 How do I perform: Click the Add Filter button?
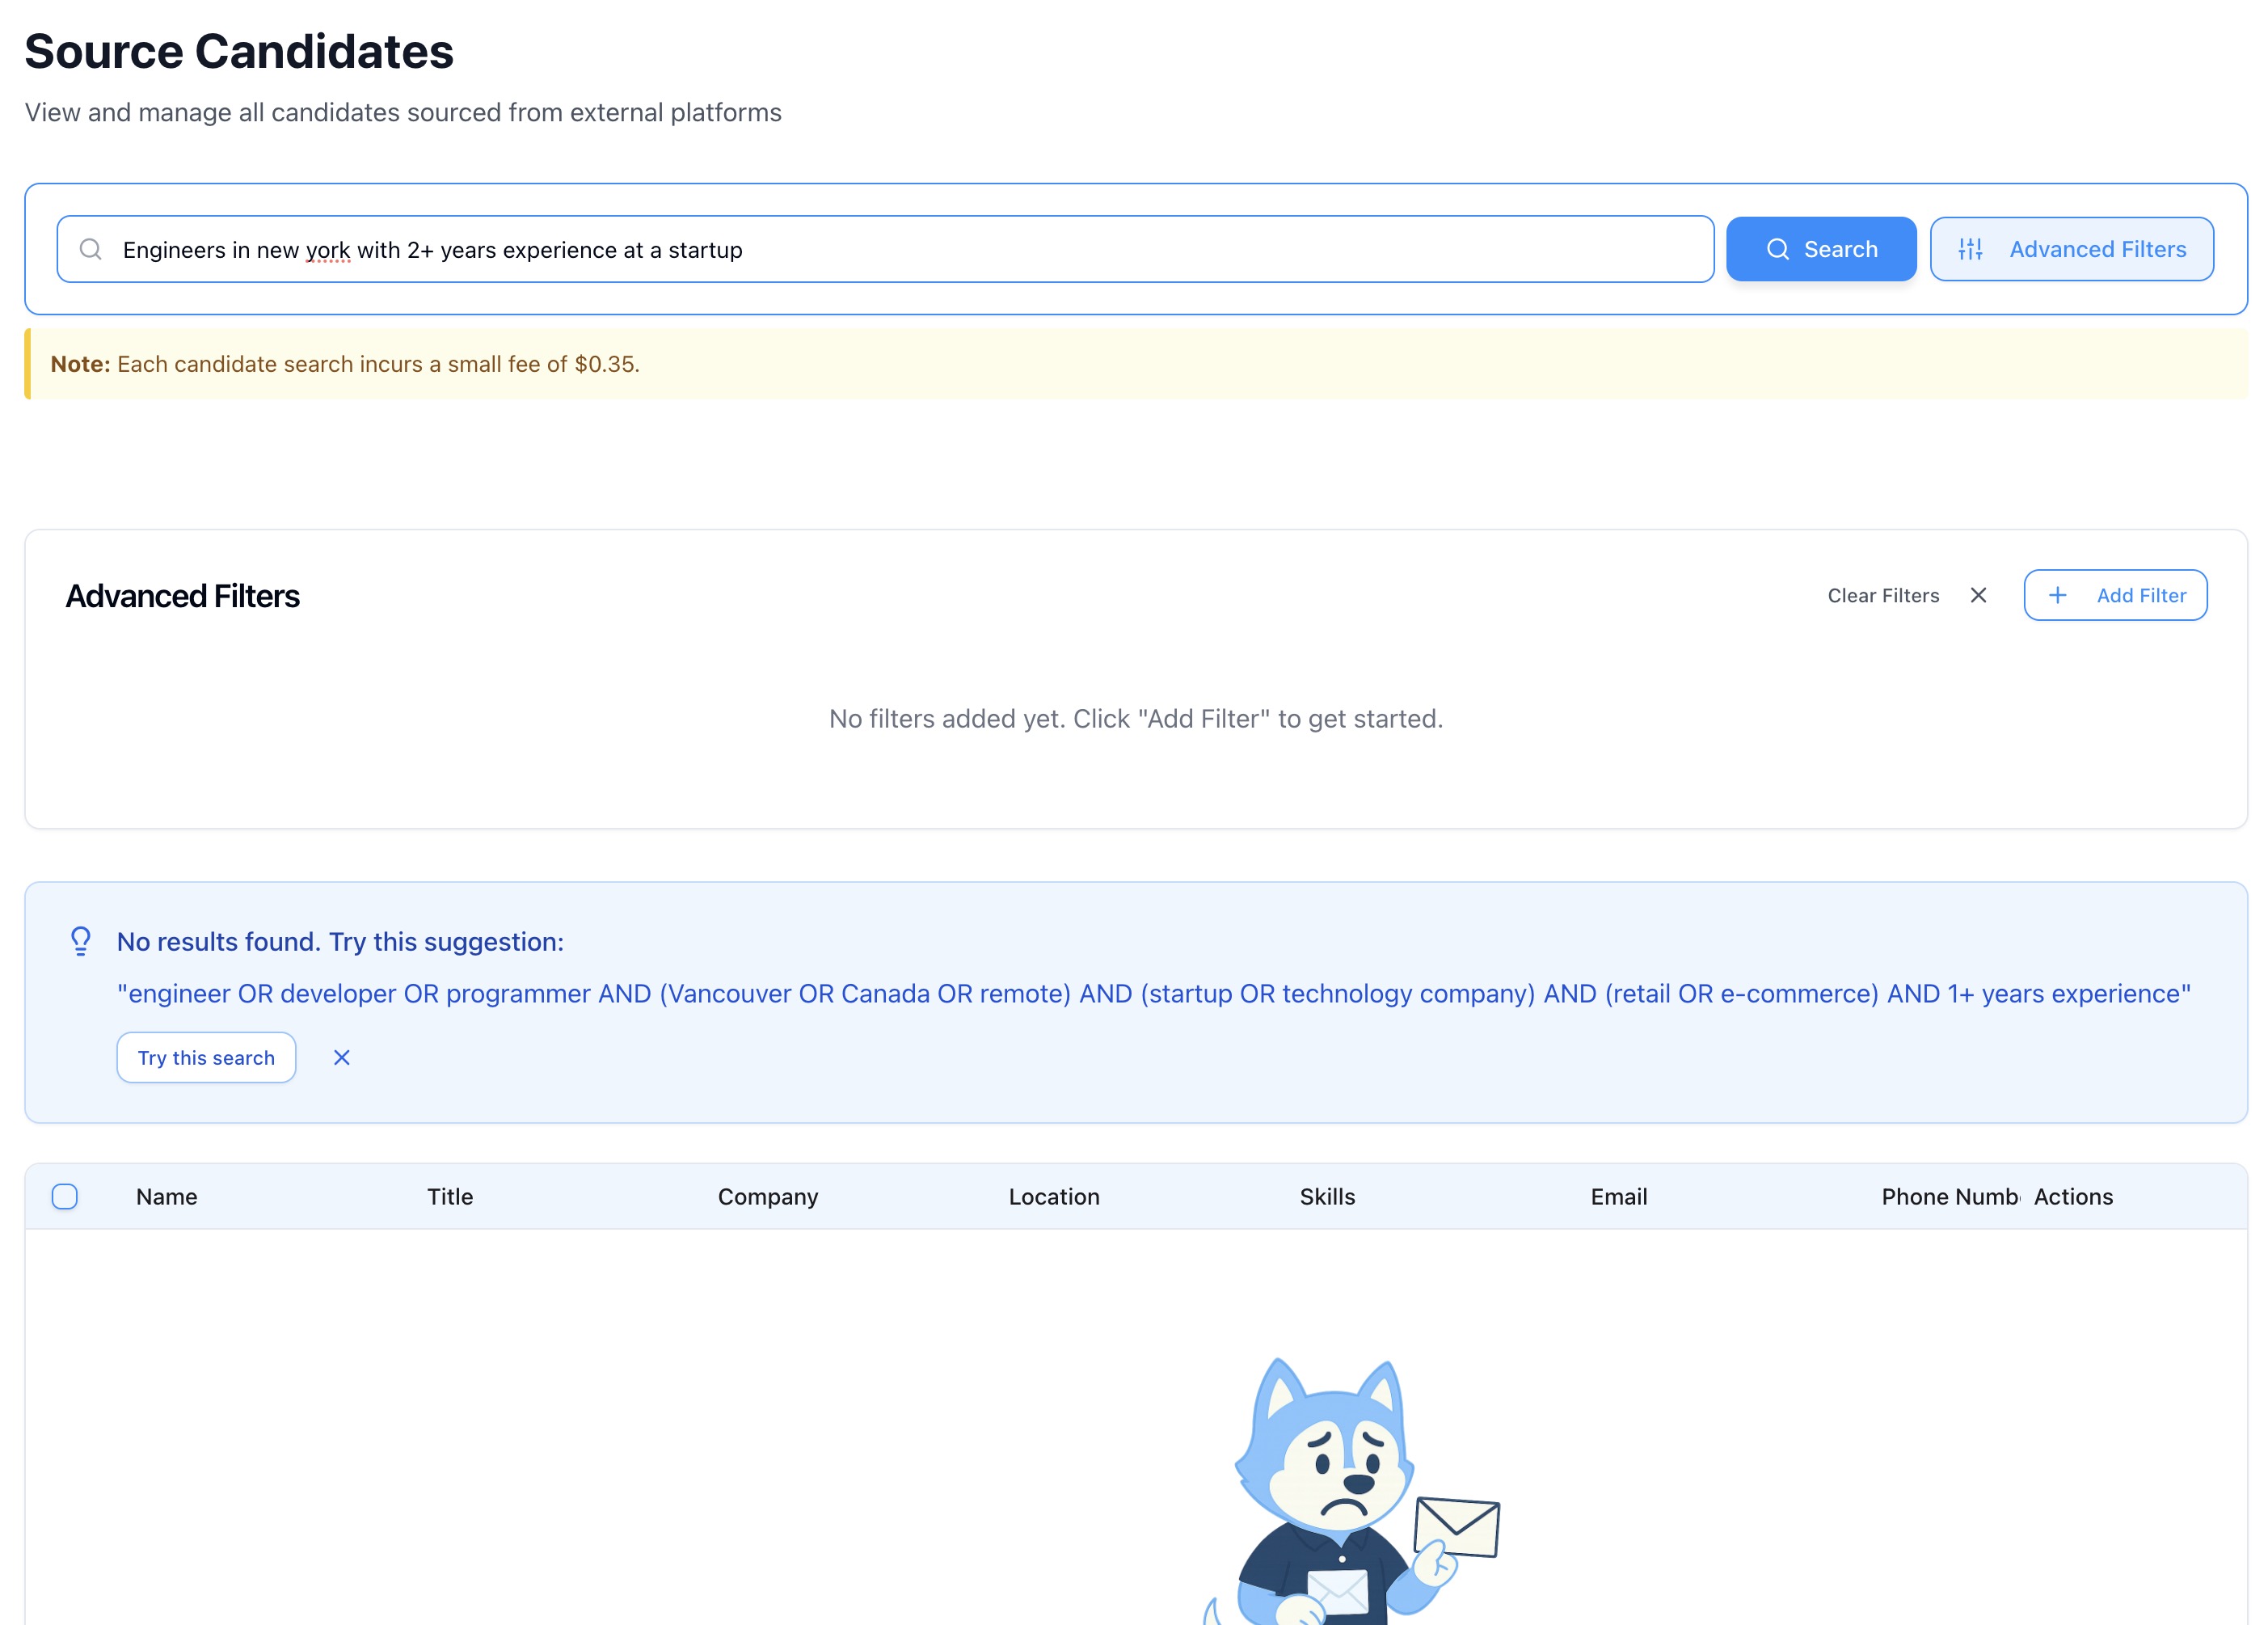tap(2115, 595)
